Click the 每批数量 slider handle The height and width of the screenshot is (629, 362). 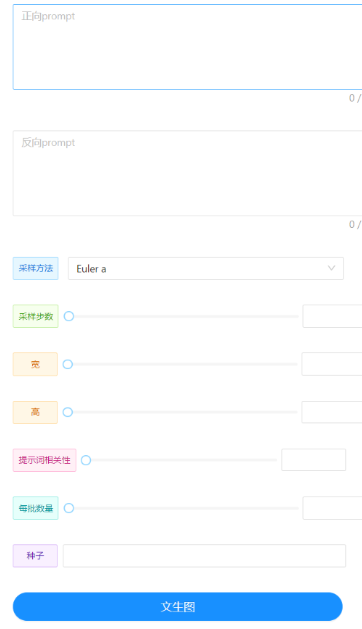(x=69, y=508)
